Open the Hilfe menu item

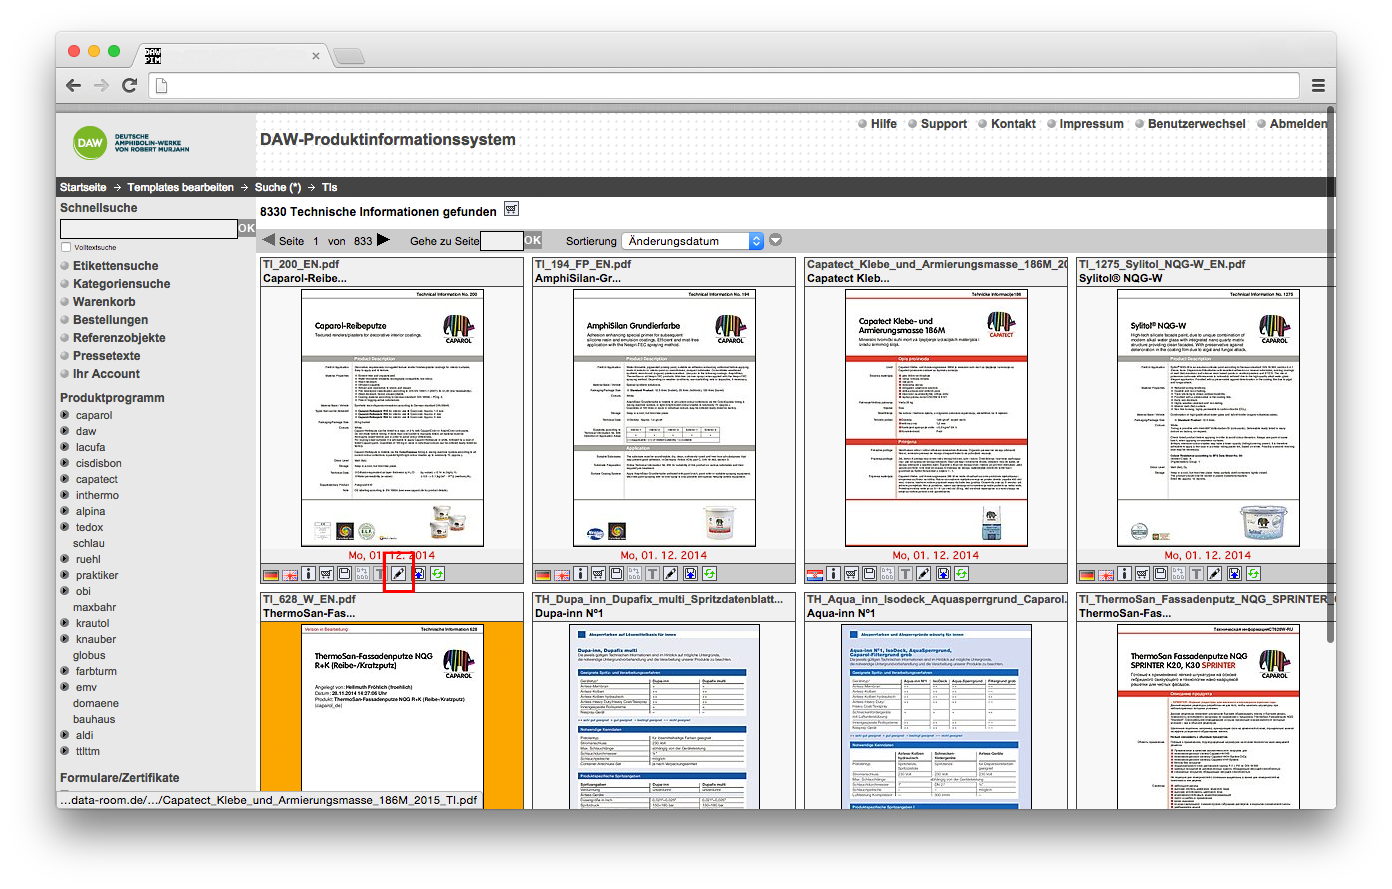click(x=883, y=124)
